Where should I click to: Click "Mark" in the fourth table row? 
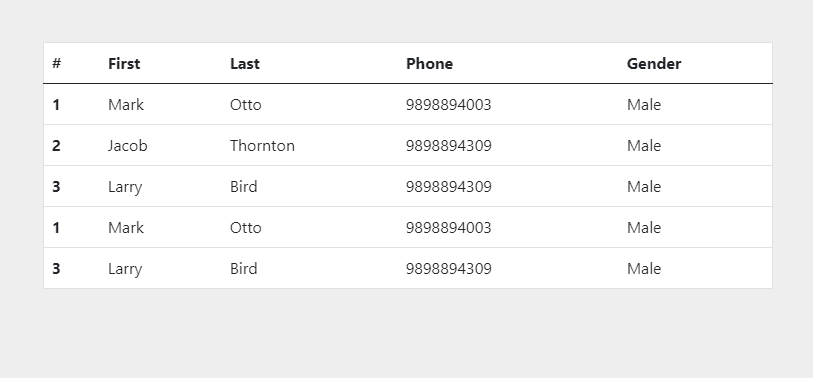click(126, 228)
